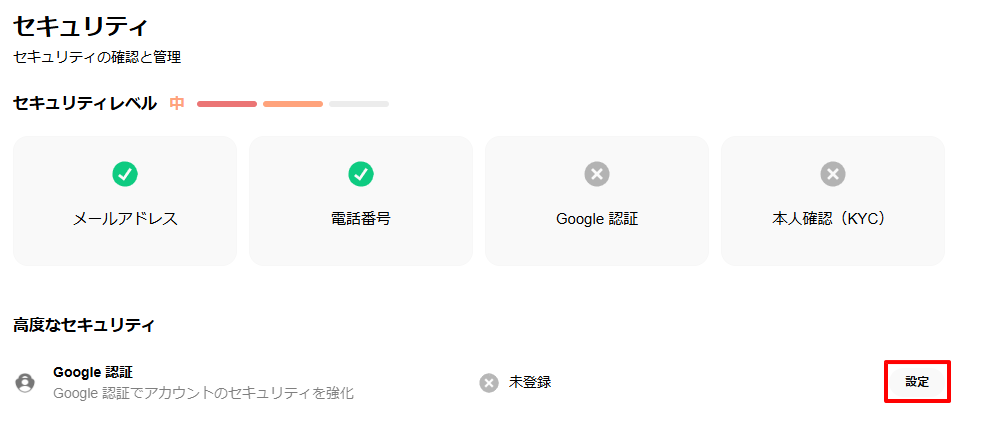Click the Google authenticator icon in 高度なセキュリティ
The width and height of the screenshot is (984, 428).
pos(25,383)
